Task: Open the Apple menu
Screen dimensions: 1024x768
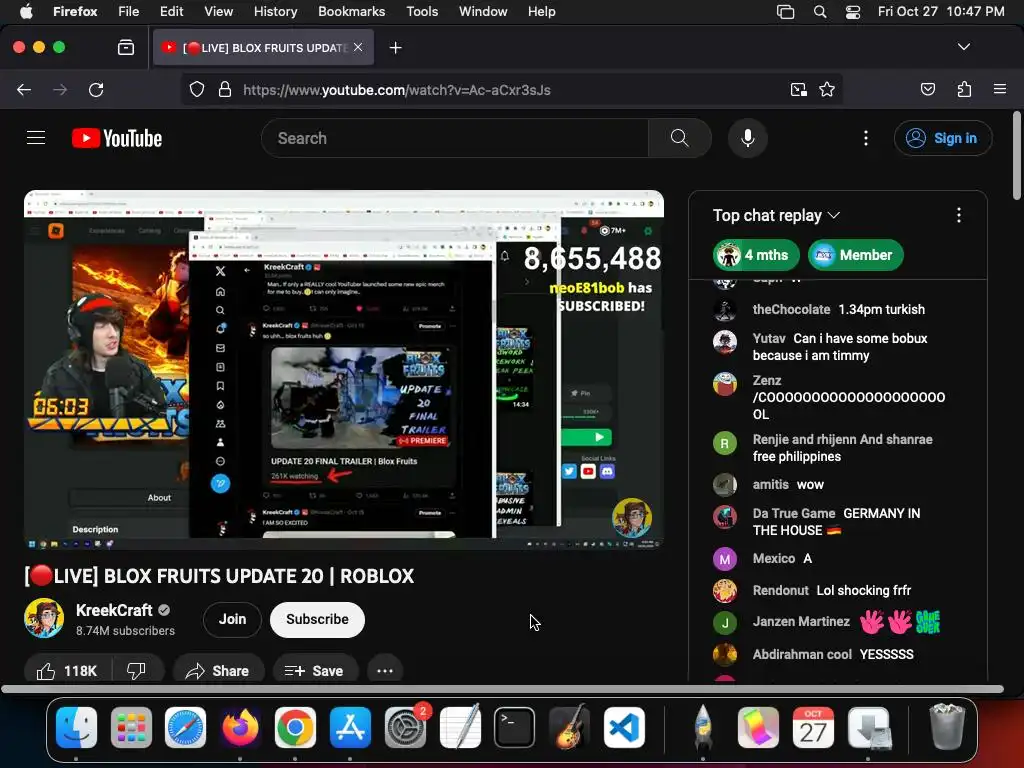Action: tap(26, 12)
